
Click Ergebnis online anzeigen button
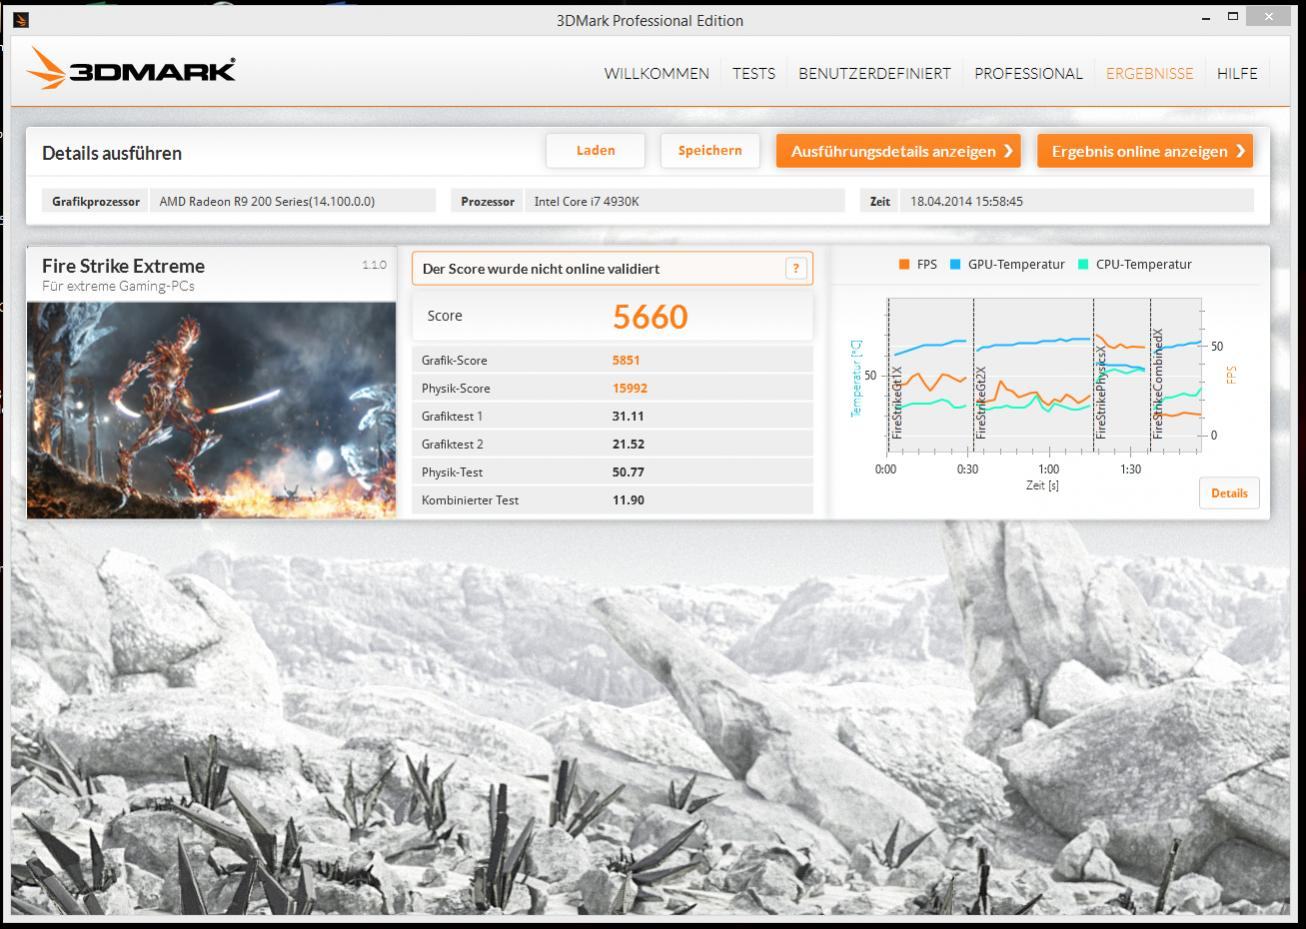point(1145,151)
